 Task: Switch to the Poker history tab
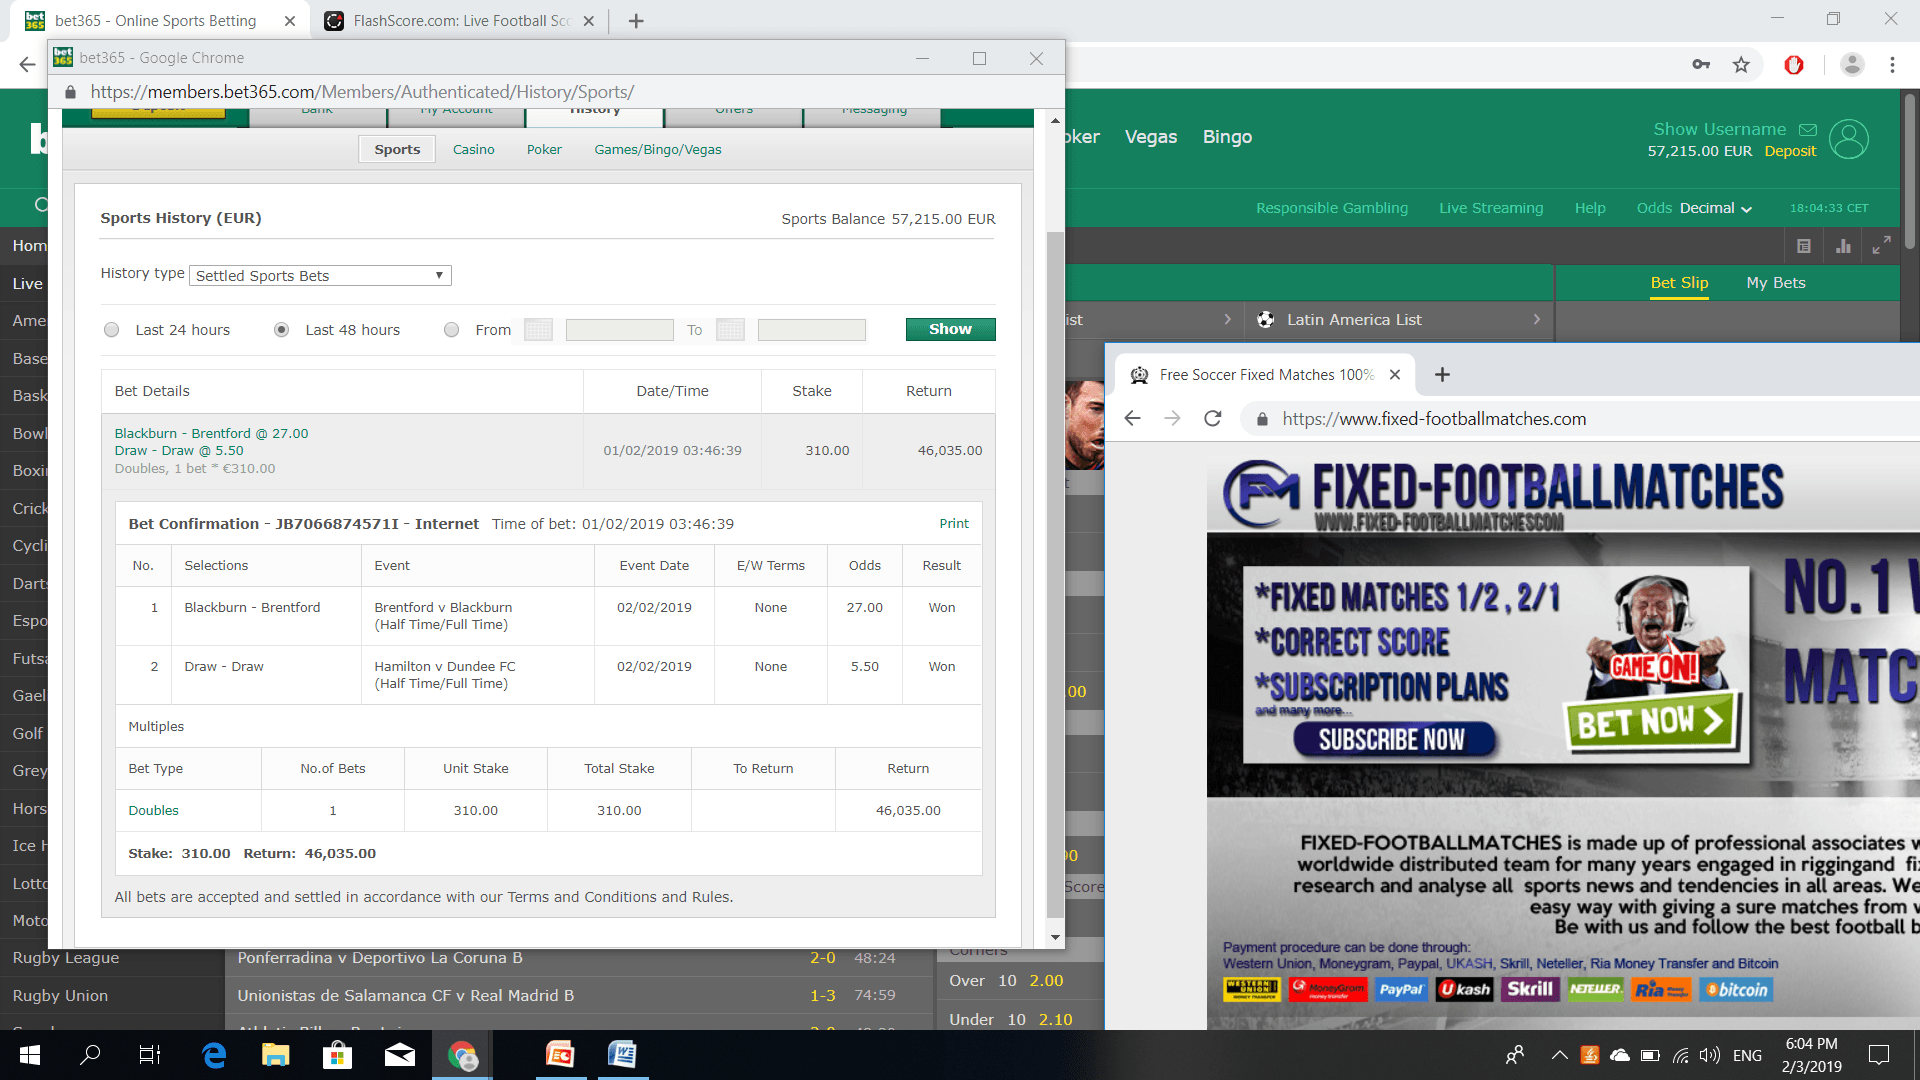tap(544, 150)
